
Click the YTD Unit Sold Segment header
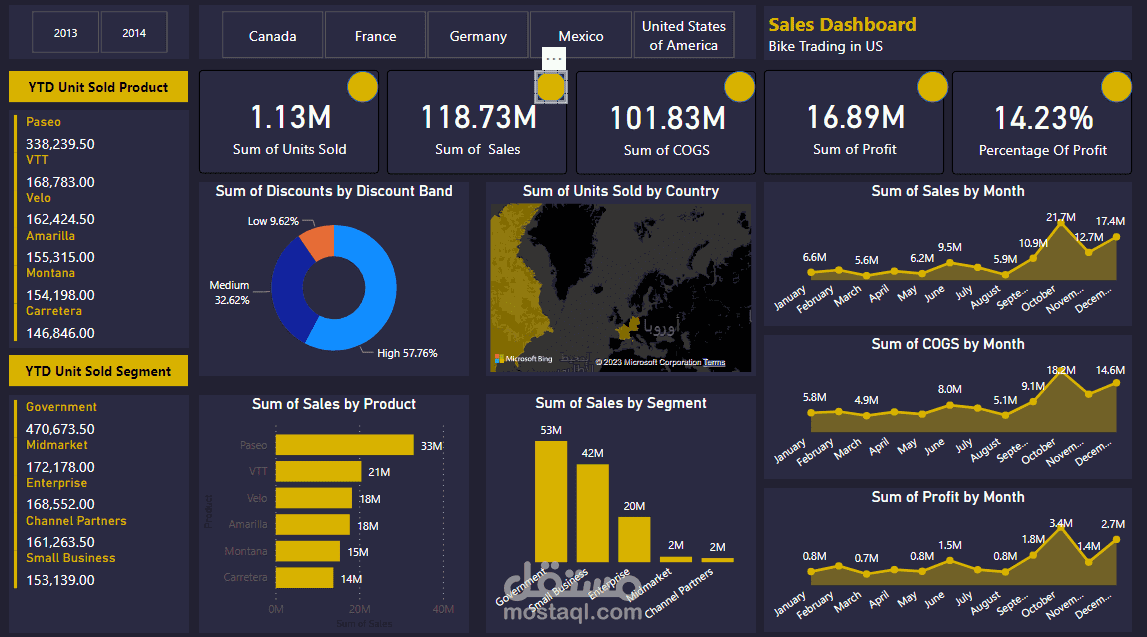[x=97, y=370]
